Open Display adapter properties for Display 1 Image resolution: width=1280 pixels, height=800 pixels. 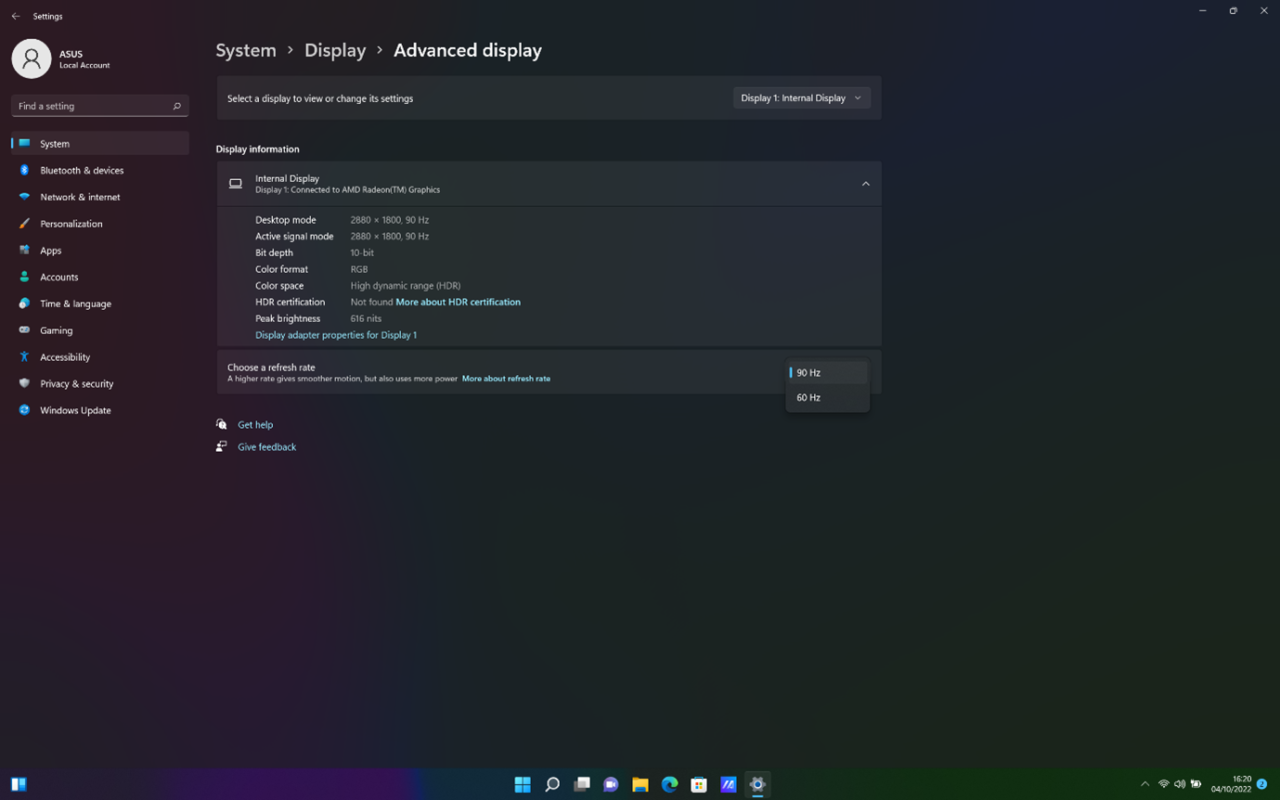point(336,335)
